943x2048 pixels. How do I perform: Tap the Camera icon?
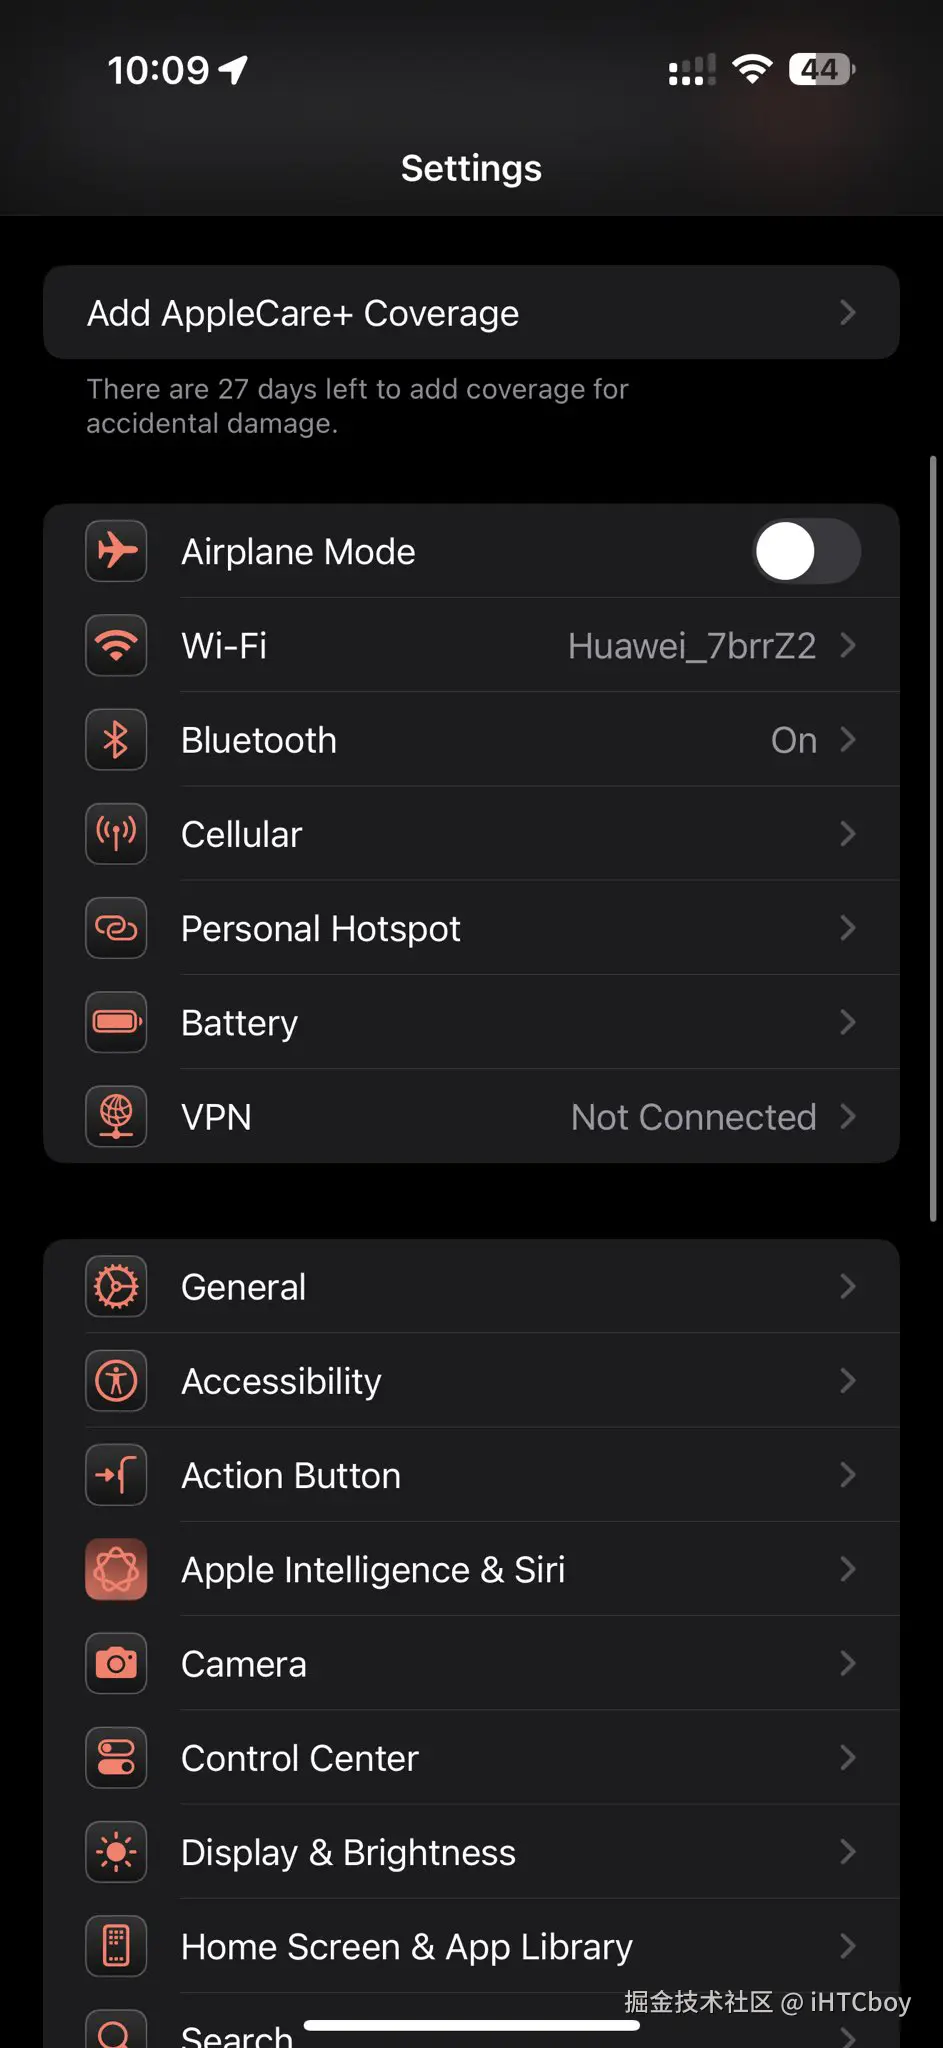coord(116,1664)
